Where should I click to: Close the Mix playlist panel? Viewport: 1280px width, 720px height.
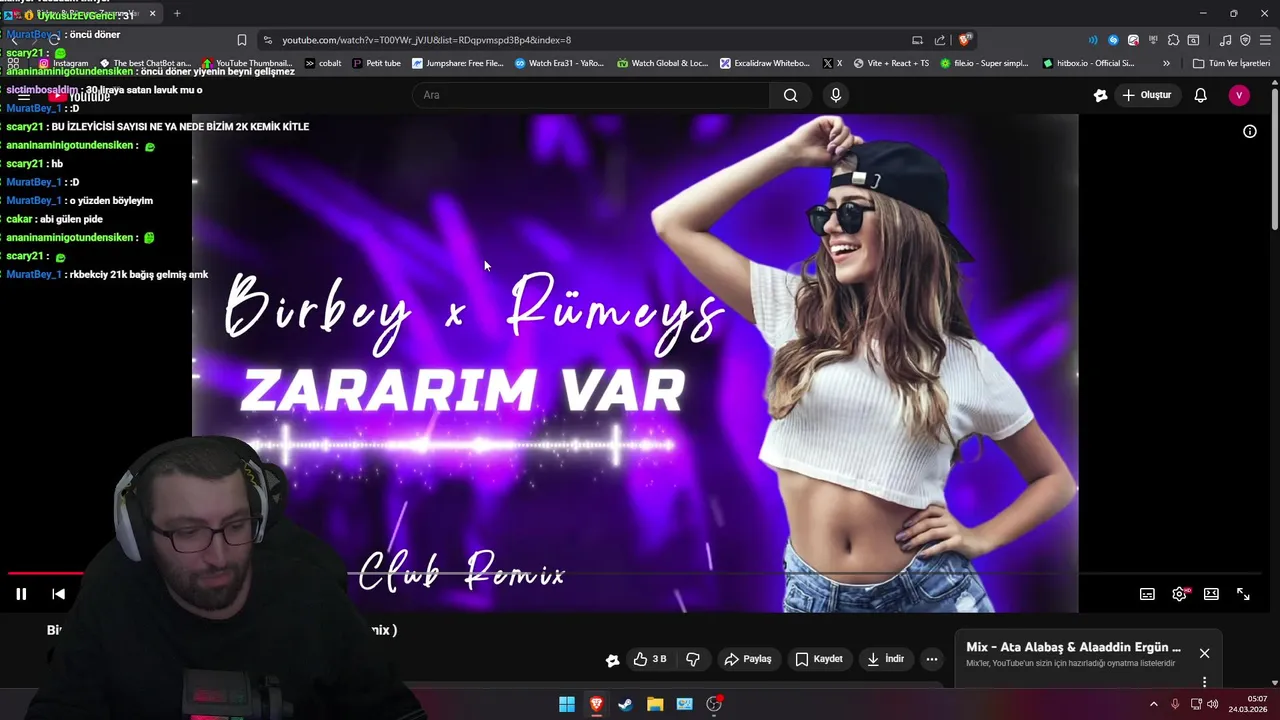point(1204,653)
